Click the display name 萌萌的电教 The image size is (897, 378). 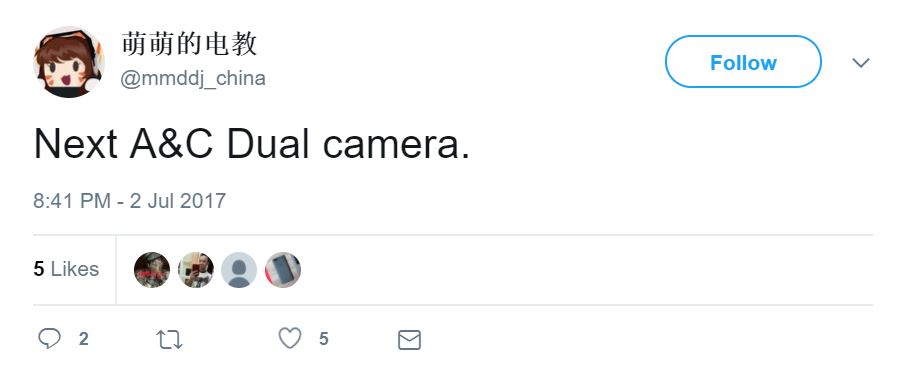pos(189,45)
